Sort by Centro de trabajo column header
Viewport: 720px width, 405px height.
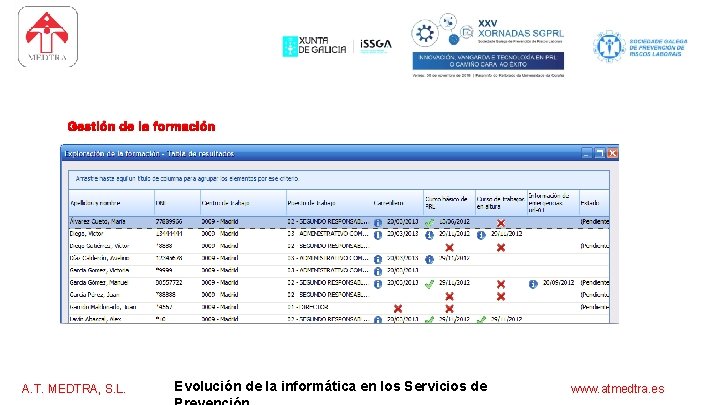[243, 202]
